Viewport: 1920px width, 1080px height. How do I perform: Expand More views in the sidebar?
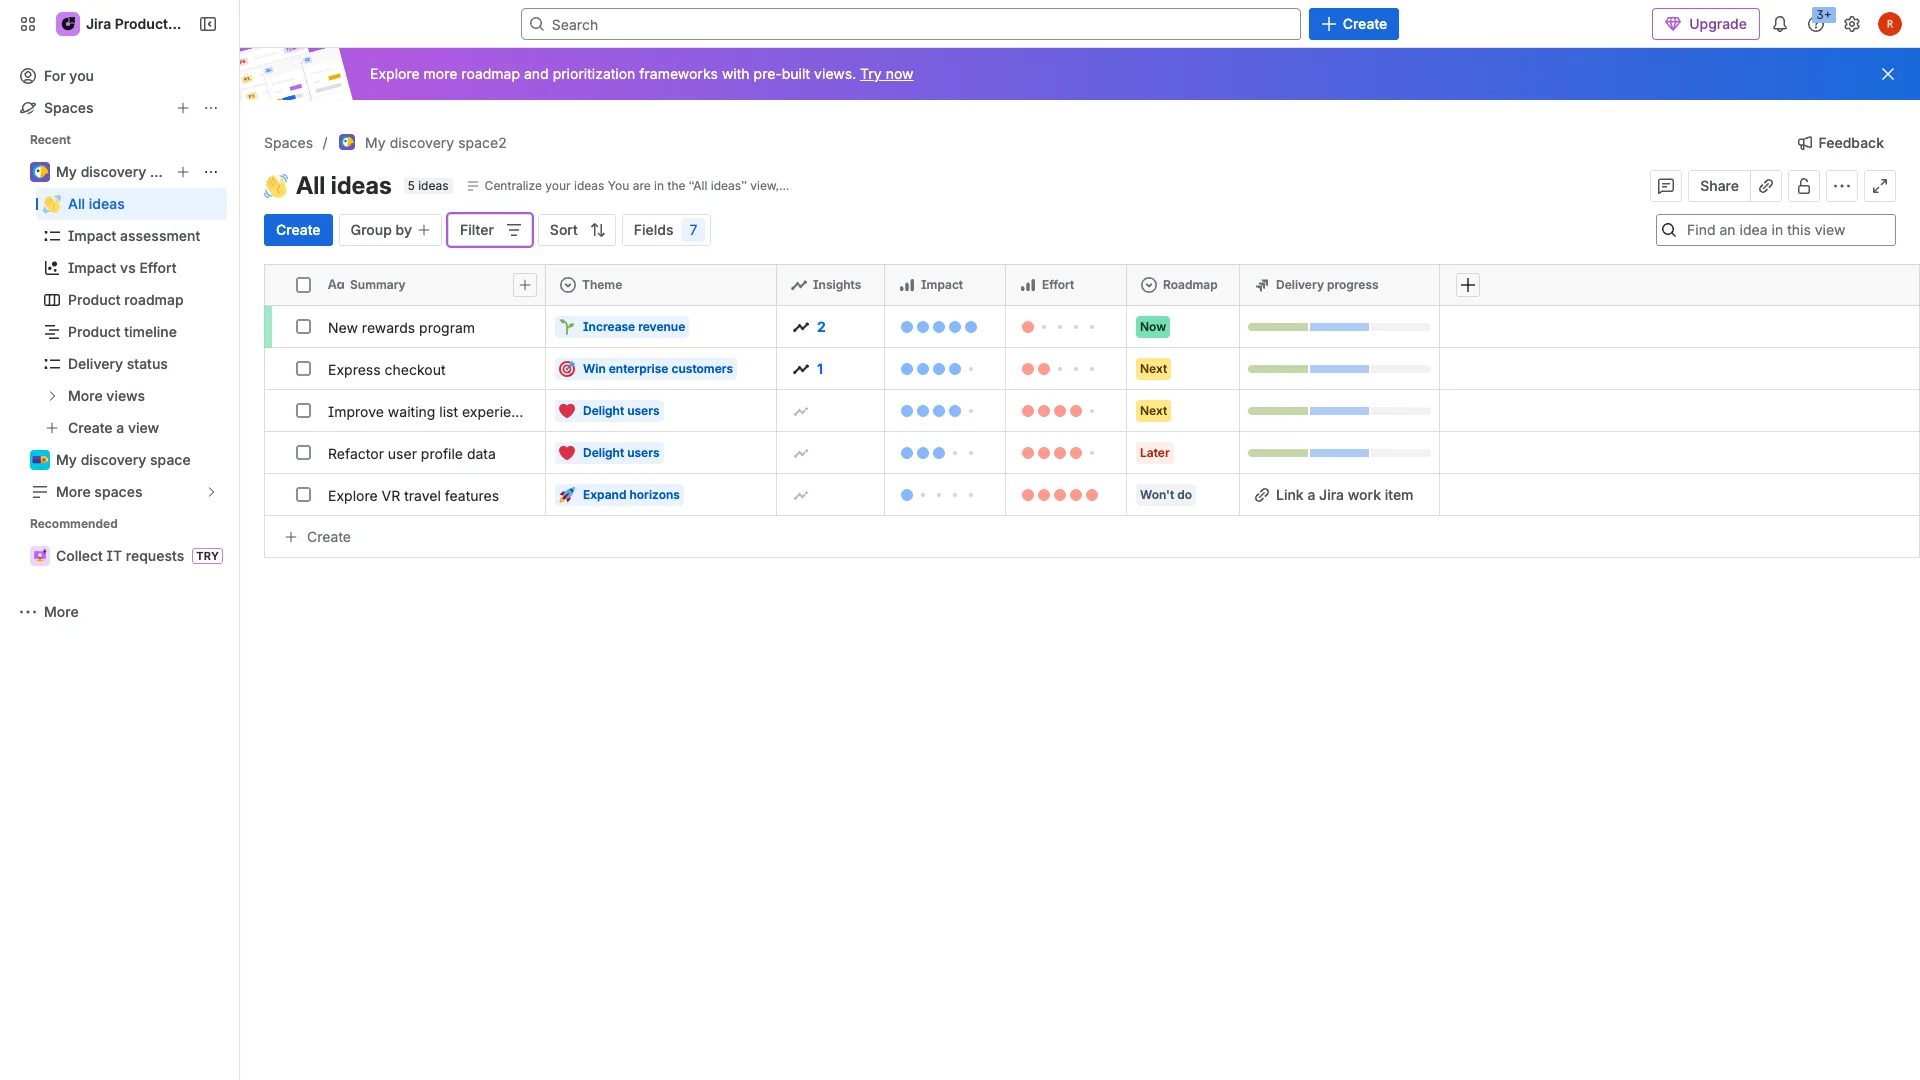point(107,396)
